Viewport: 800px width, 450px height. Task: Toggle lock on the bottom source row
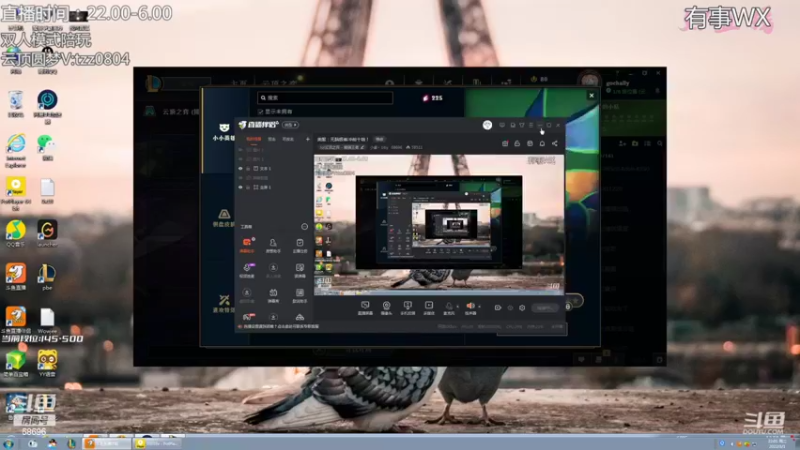[x=248, y=187]
